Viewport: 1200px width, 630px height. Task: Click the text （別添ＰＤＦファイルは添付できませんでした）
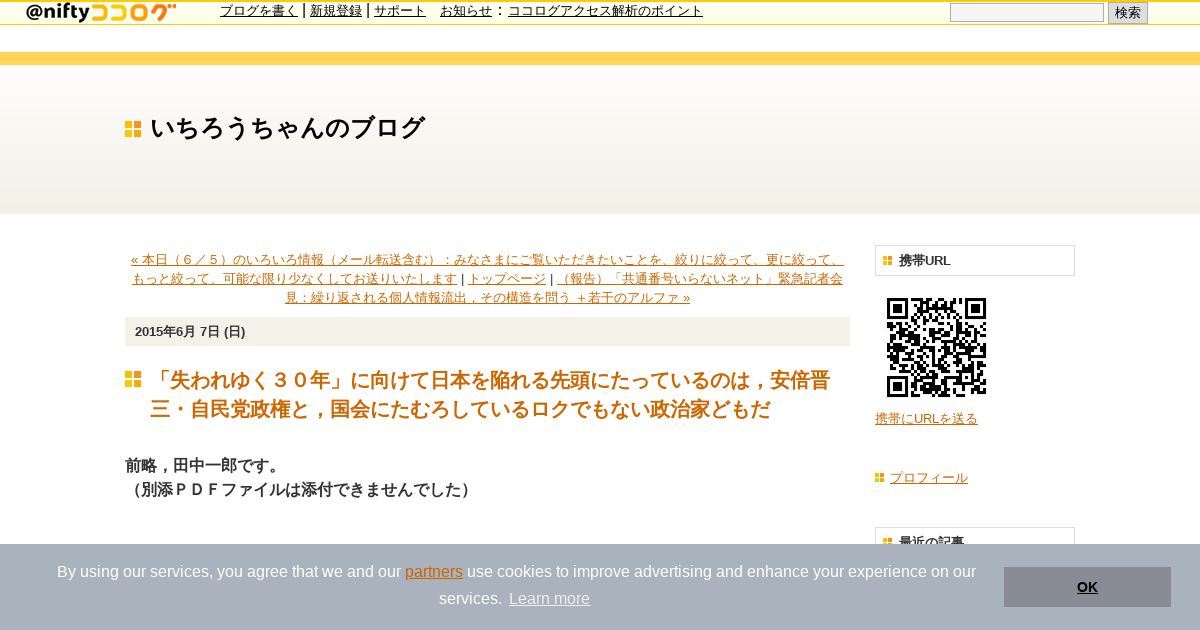coord(300,490)
